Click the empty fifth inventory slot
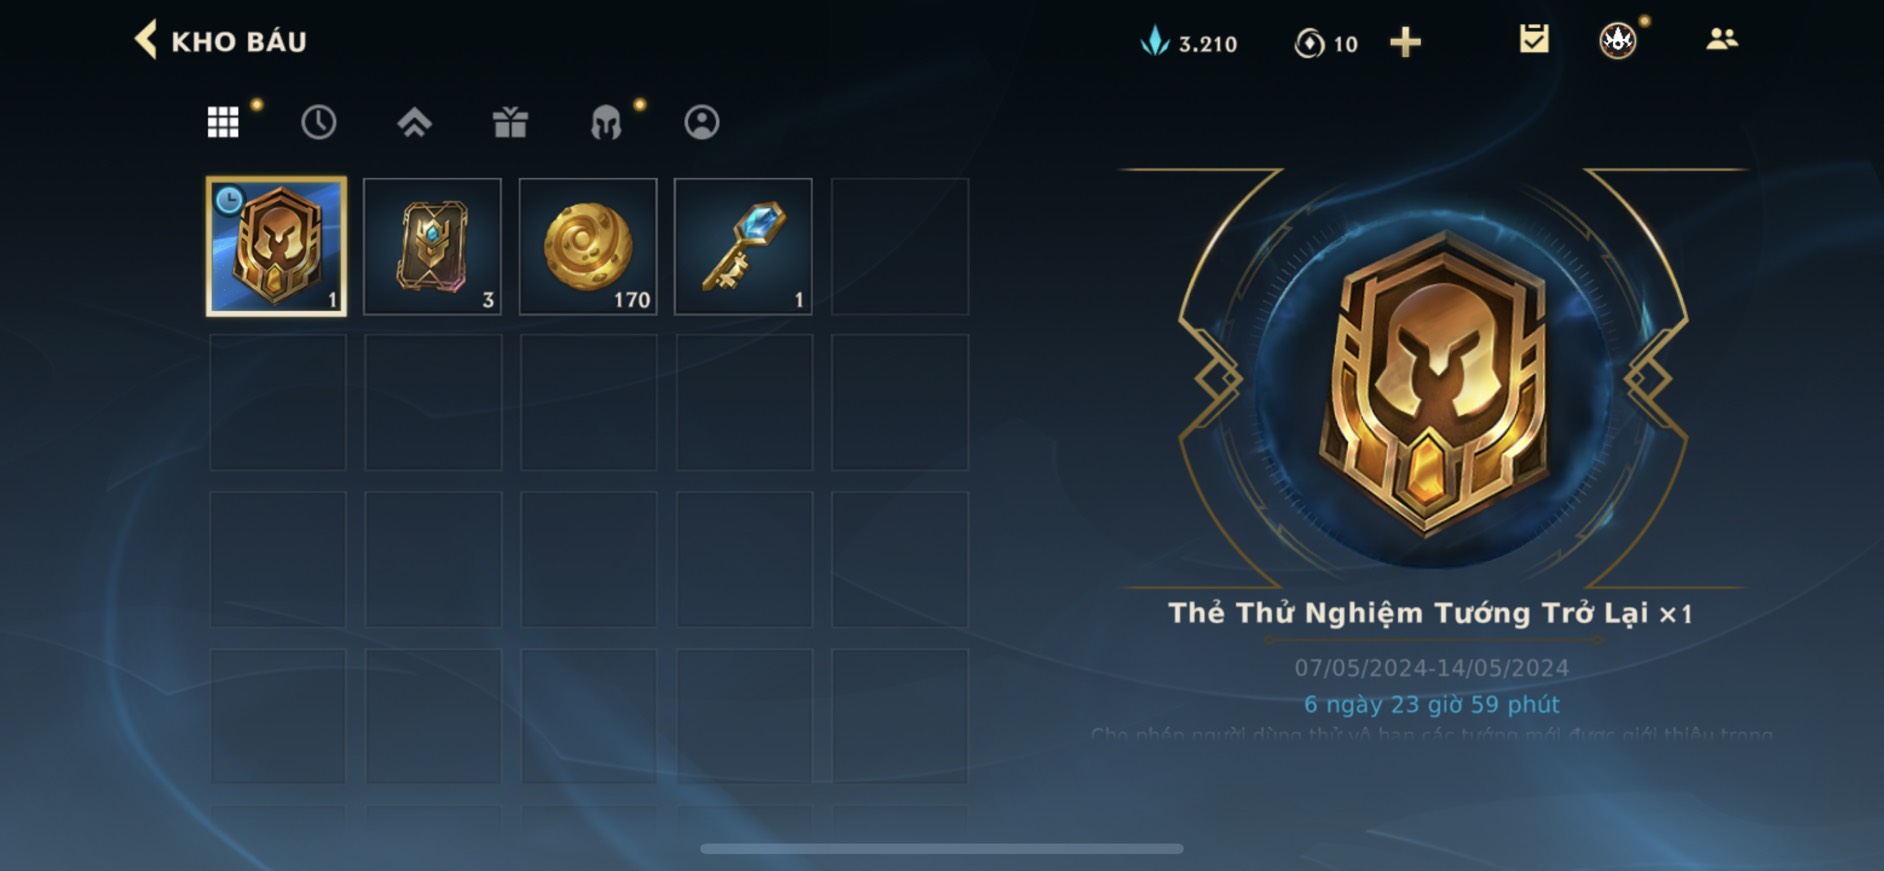This screenshot has width=1884, height=871. (x=900, y=247)
